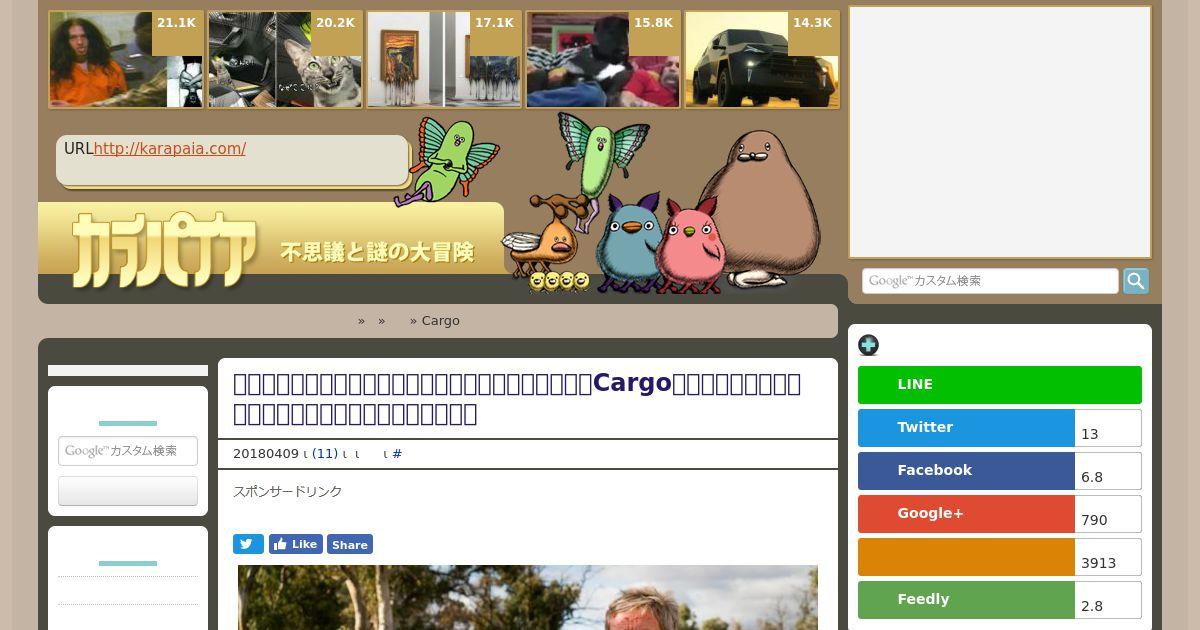Screen dimensions: 1200x630
Task: Click the Twitter count 13
Action: click(x=1108, y=429)
